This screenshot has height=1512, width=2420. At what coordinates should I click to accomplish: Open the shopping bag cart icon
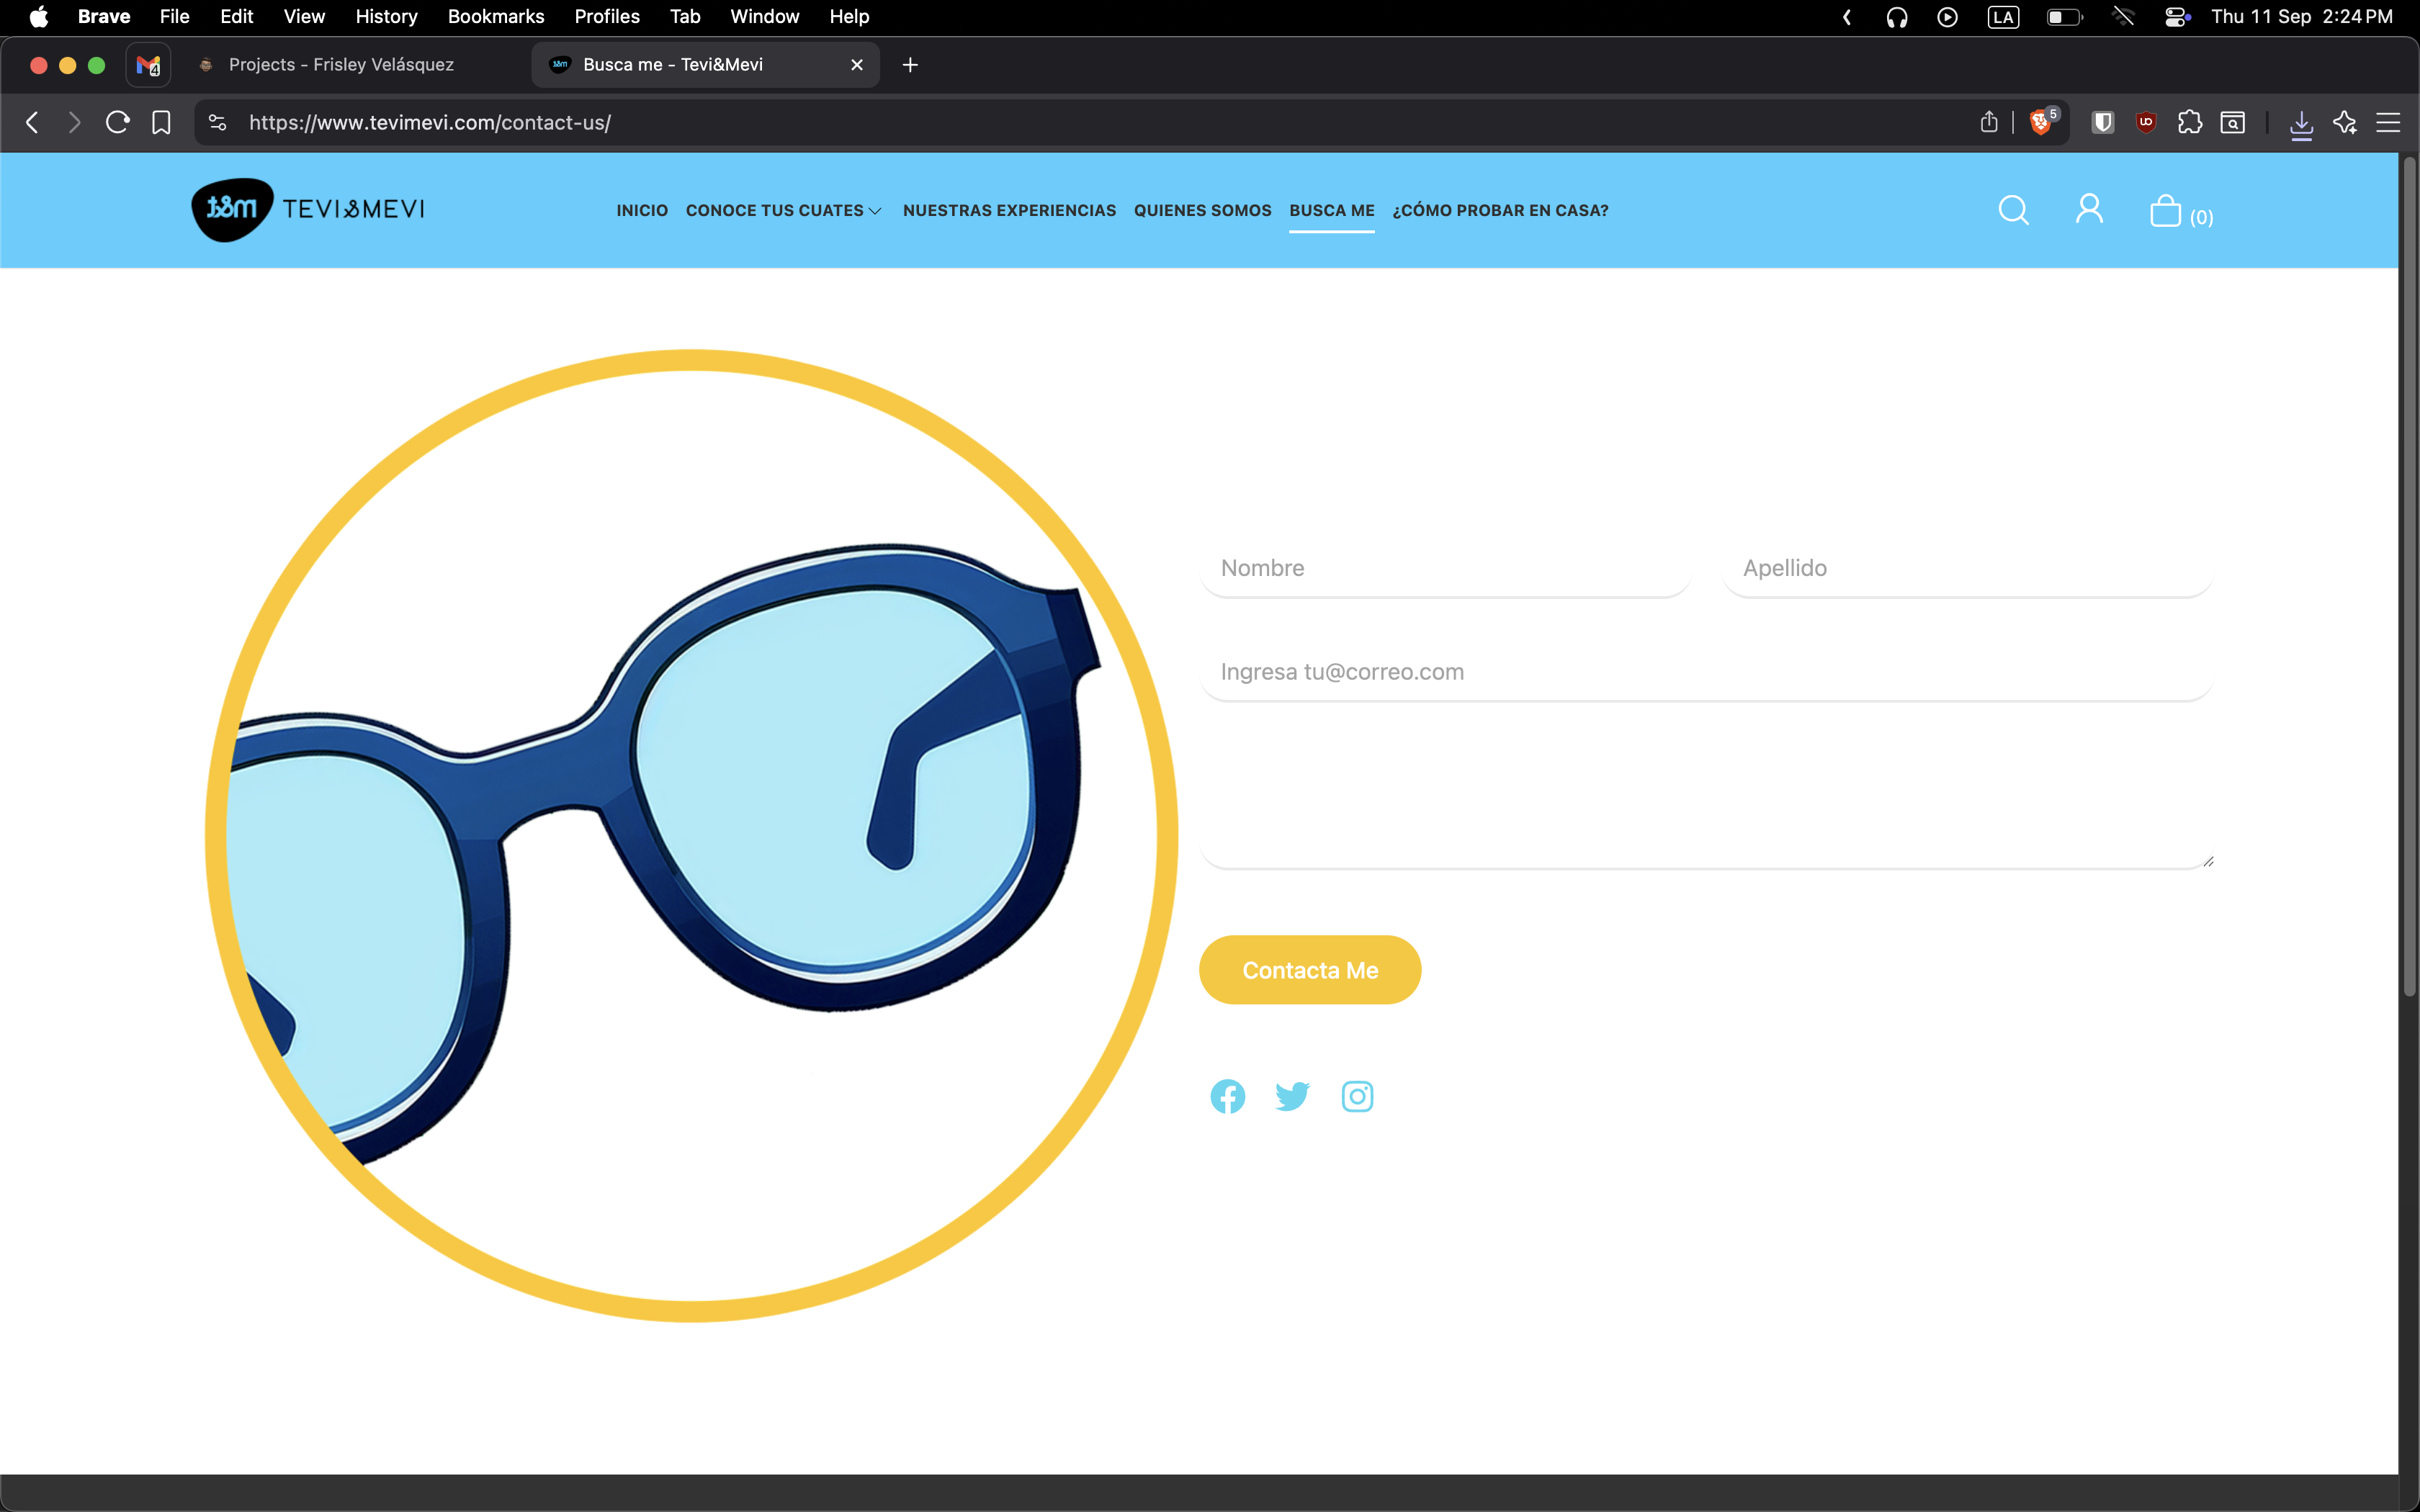pos(2165,211)
